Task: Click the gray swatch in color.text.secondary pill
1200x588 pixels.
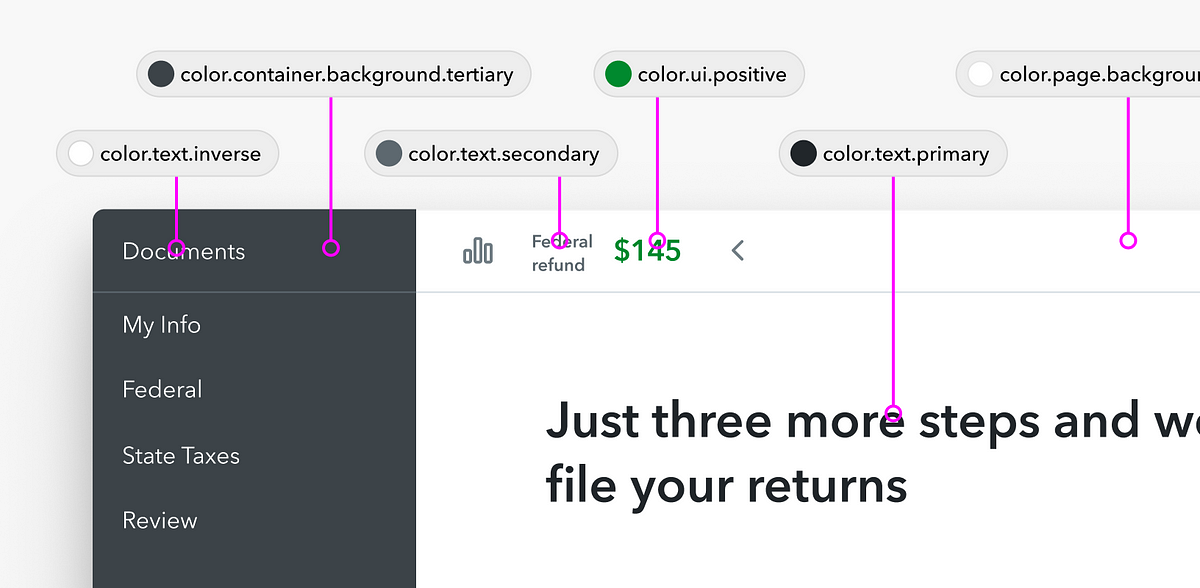Action: 388,153
